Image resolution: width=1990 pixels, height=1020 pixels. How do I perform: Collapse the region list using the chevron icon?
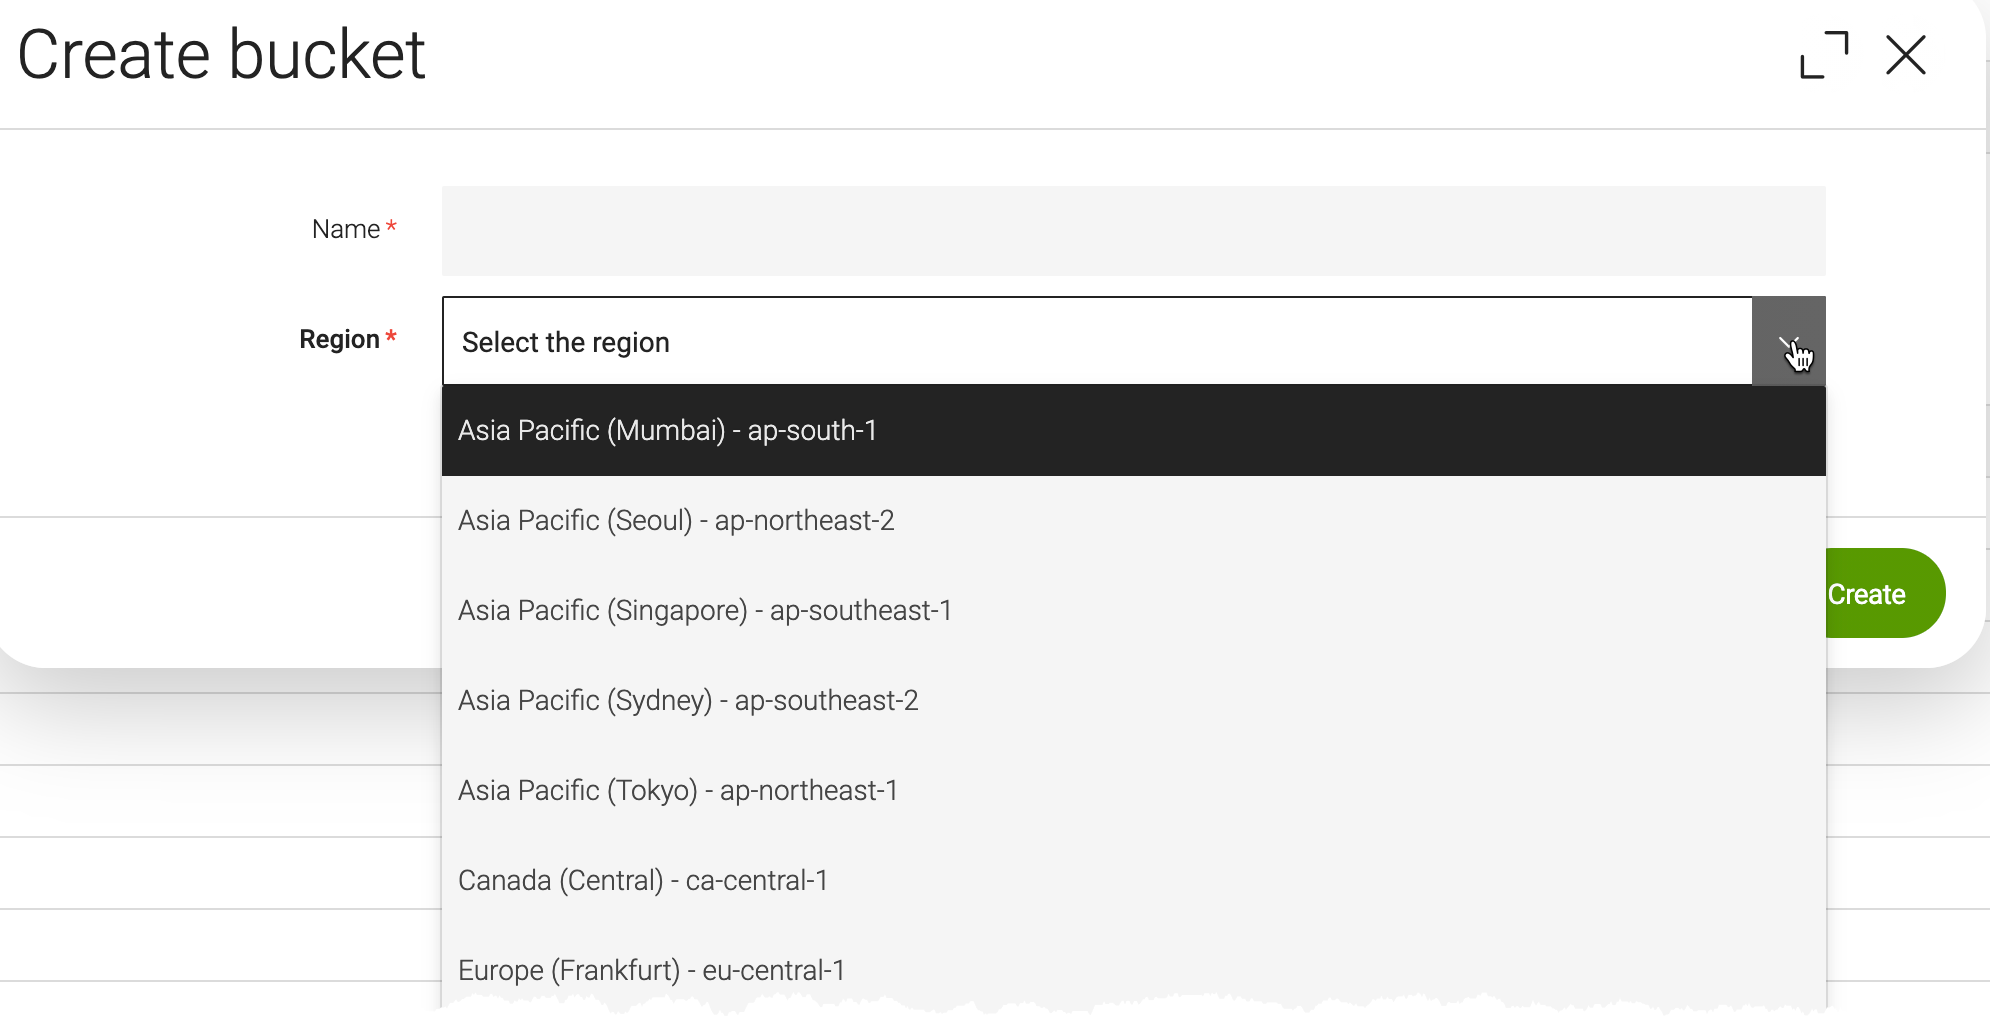tap(1788, 341)
